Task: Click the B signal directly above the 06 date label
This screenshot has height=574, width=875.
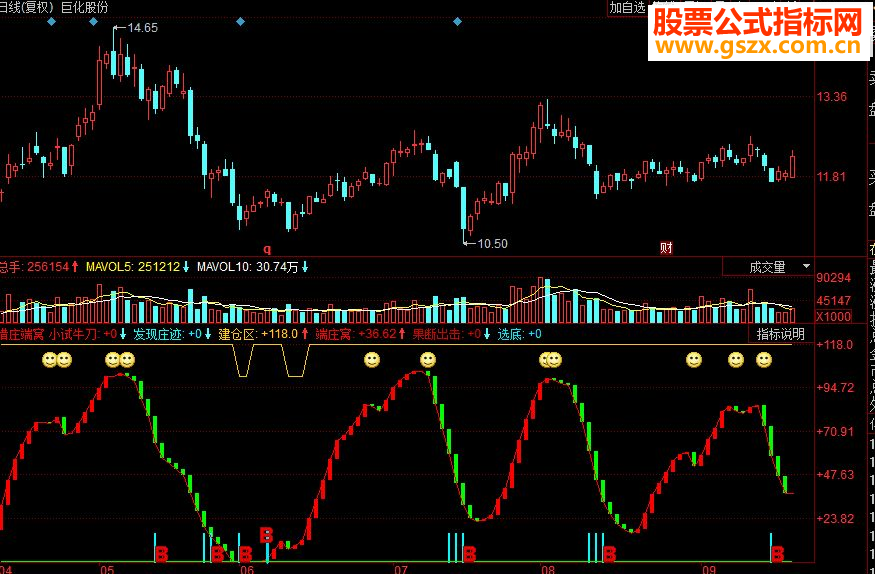Action: coord(246,554)
